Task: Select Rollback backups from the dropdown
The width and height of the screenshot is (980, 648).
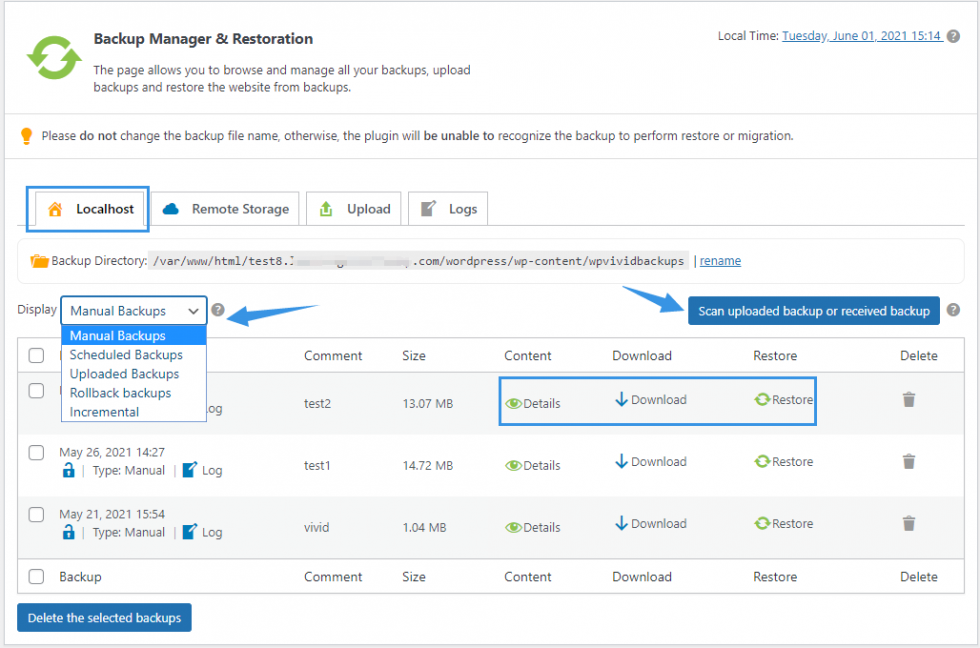Action: coord(123,392)
